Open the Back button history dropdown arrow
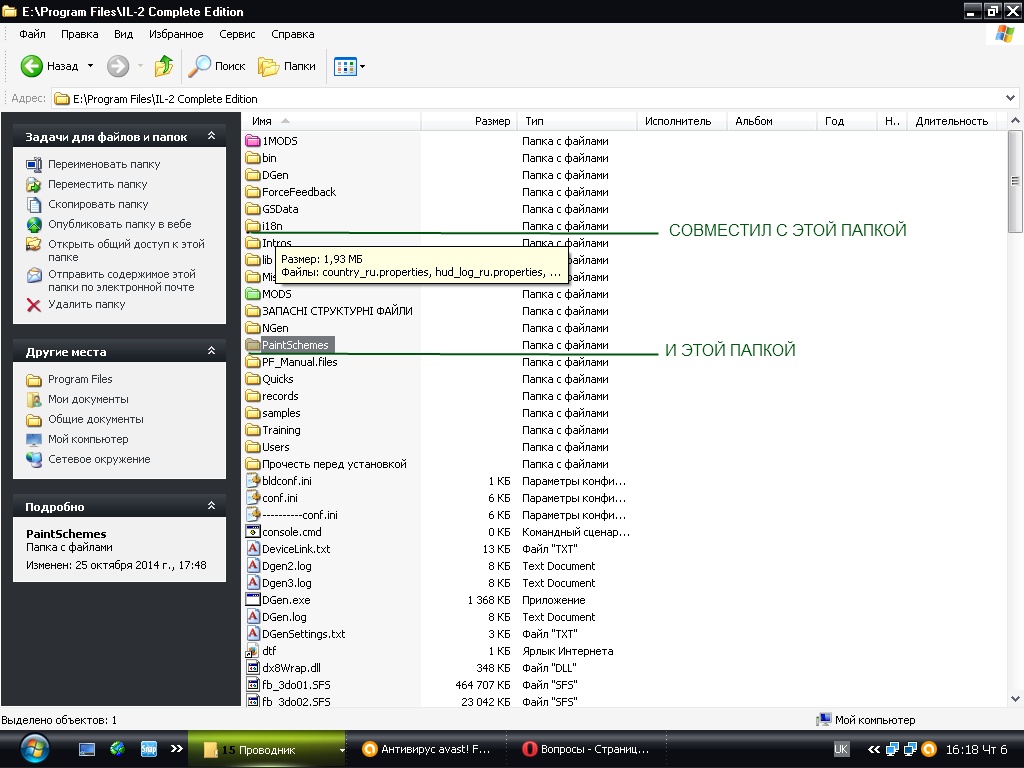The height and width of the screenshot is (768, 1024). click(90, 66)
